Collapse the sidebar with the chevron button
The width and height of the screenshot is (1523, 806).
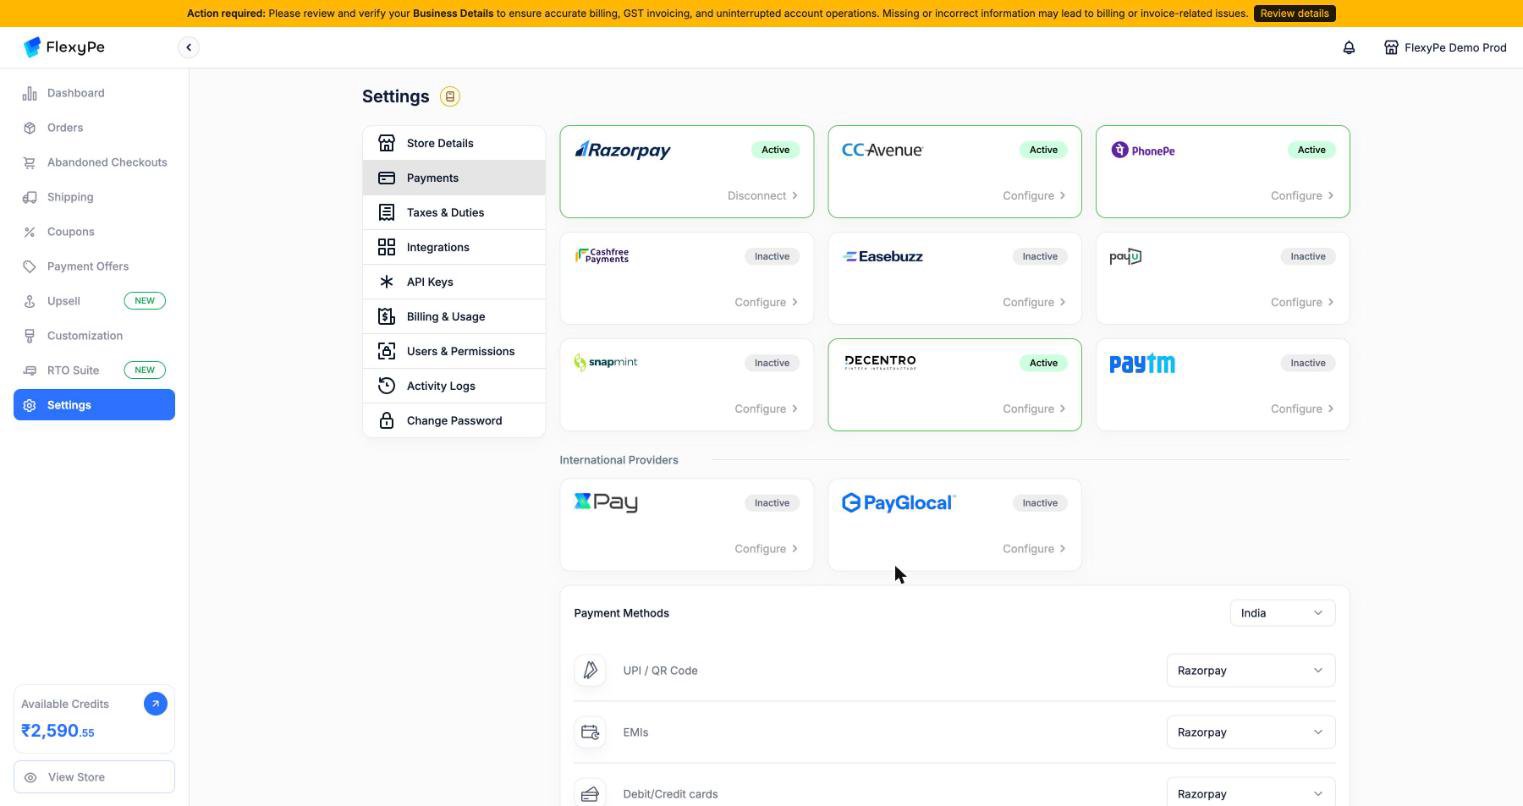click(188, 47)
